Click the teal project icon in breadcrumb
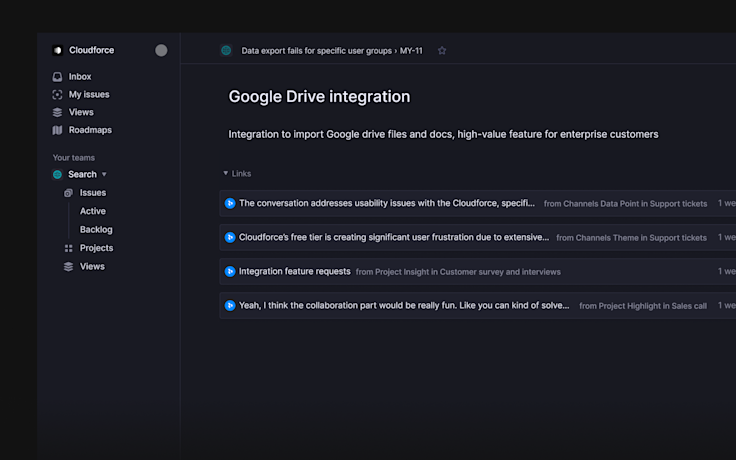The height and width of the screenshot is (460, 736). click(x=226, y=50)
